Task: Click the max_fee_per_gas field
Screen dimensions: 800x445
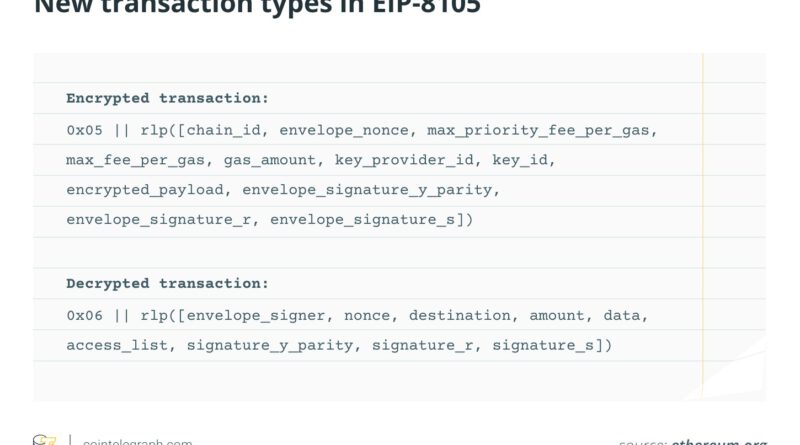Action: point(137,159)
